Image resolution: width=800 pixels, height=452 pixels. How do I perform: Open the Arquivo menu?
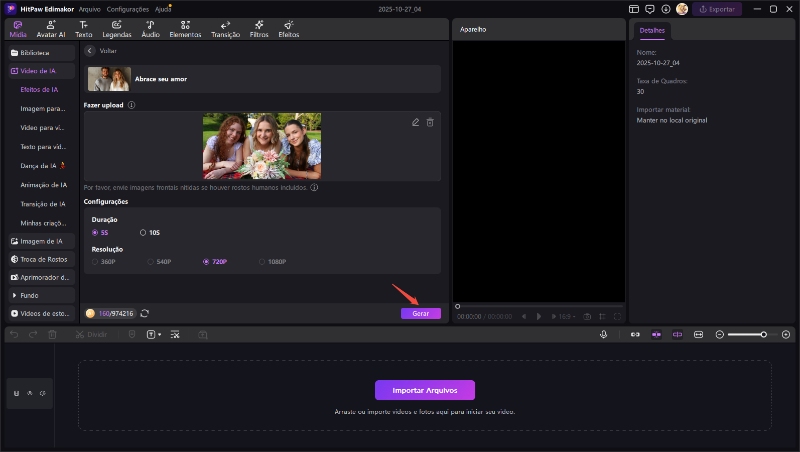point(89,9)
